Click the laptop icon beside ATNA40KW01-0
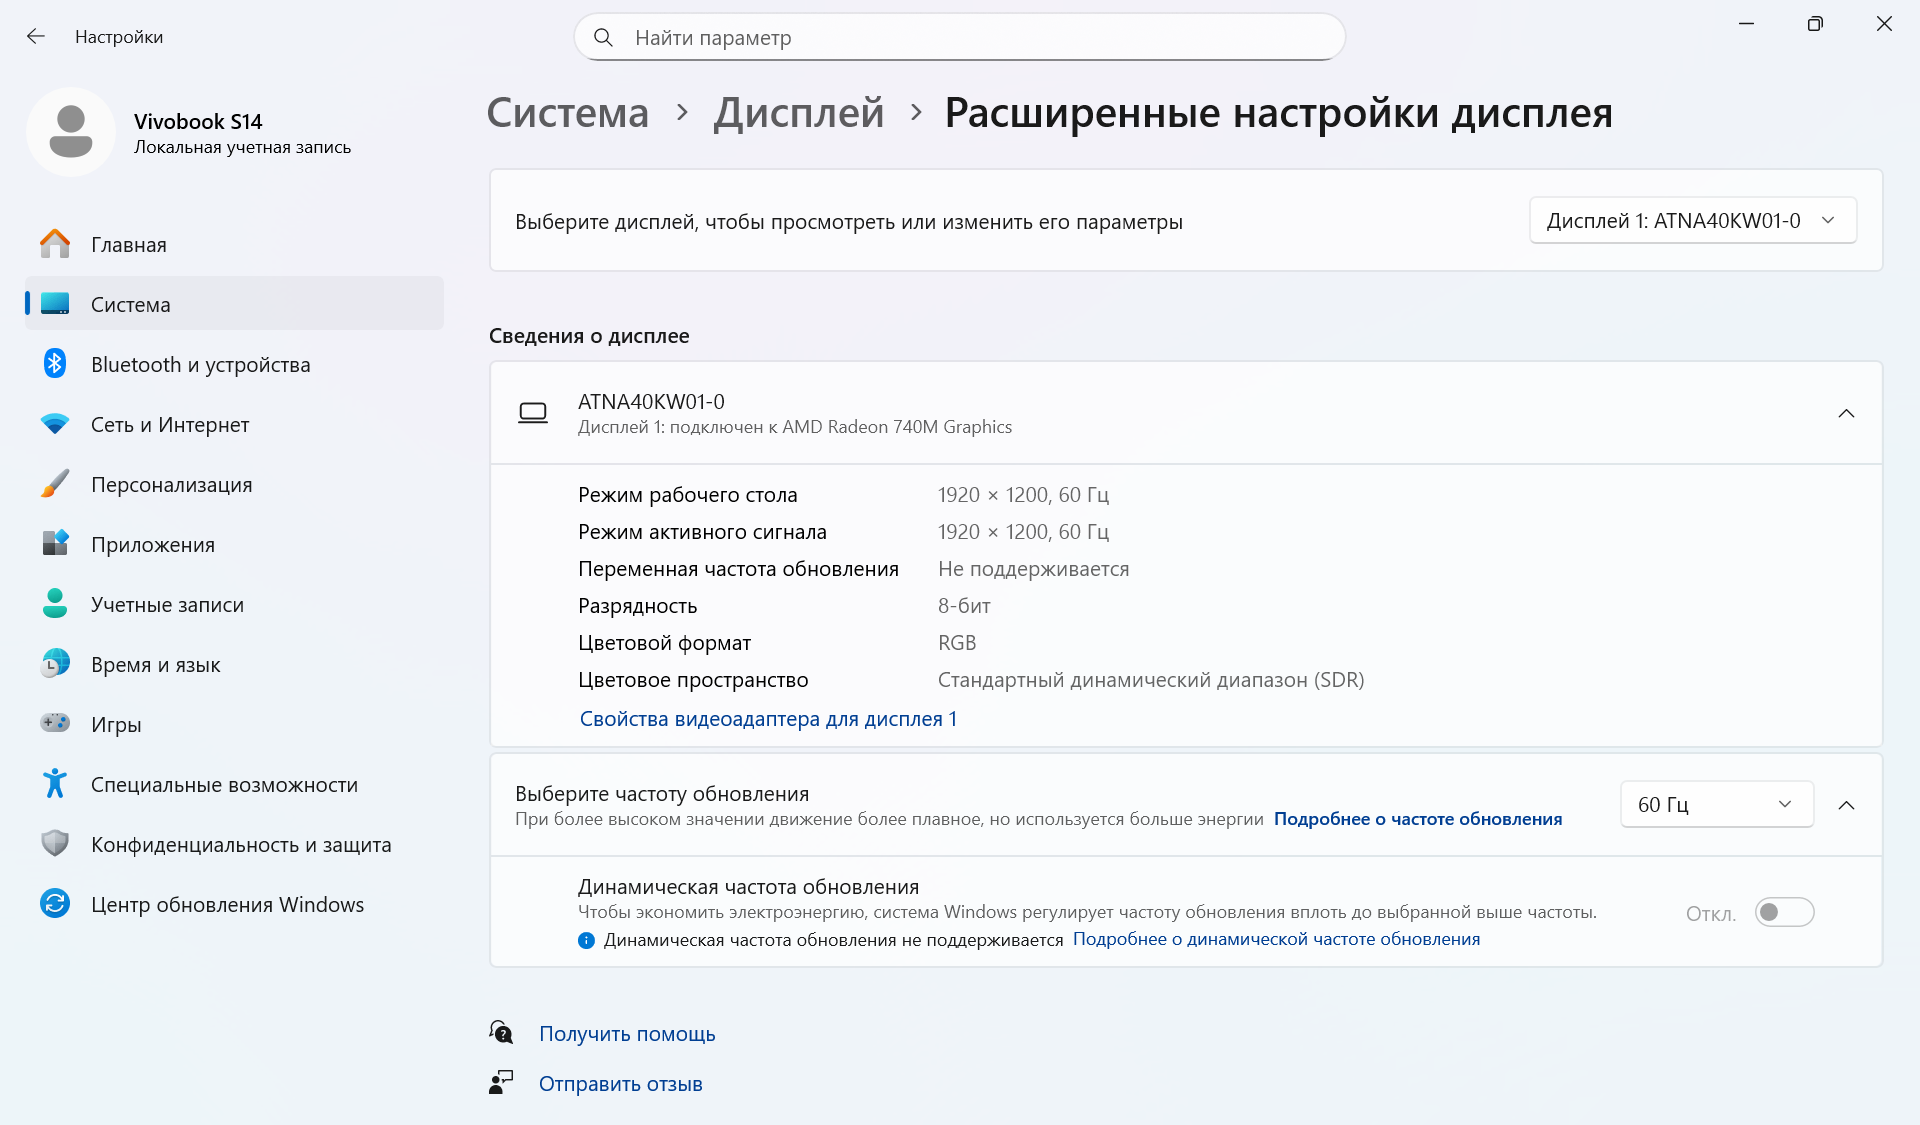Viewport: 1920px width, 1125px height. point(533,413)
